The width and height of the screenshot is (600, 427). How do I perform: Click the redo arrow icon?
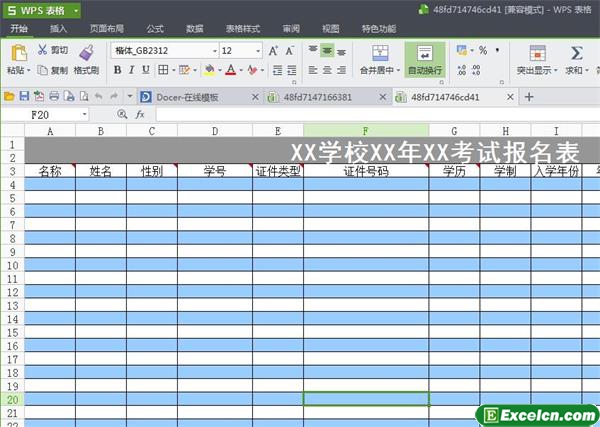114,96
